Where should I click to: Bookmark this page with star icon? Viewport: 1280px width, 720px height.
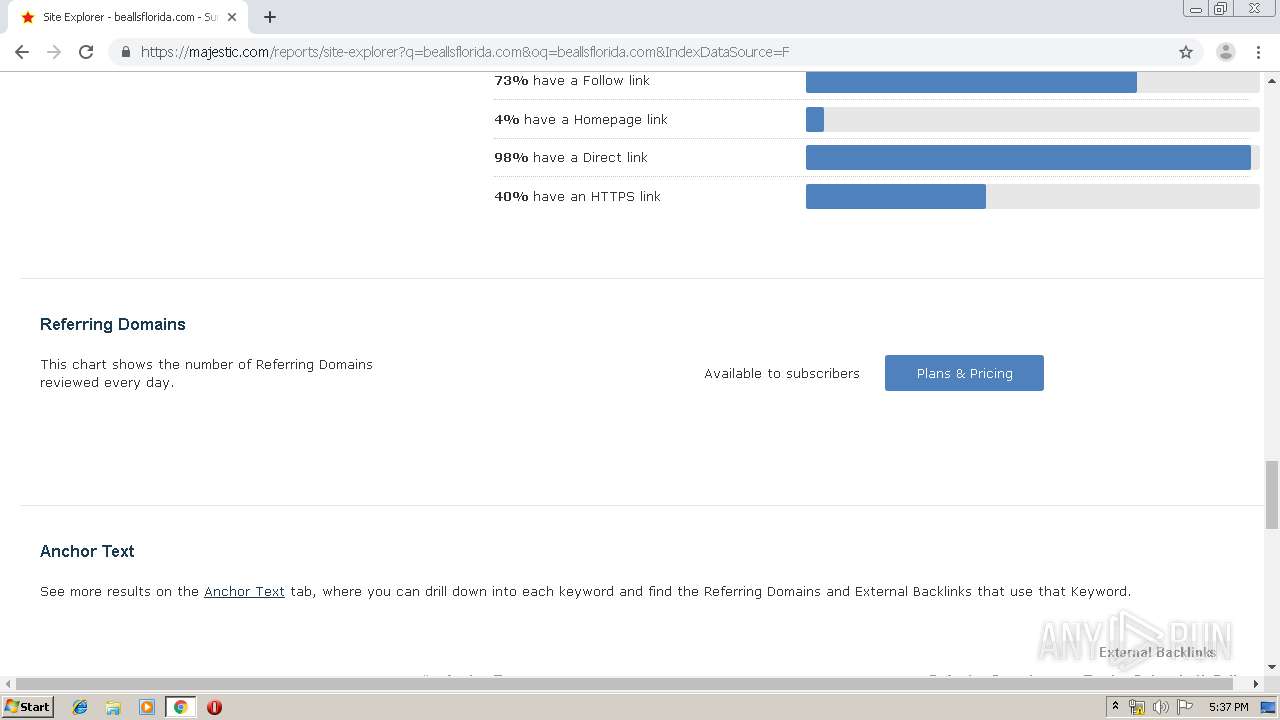pos(1186,52)
